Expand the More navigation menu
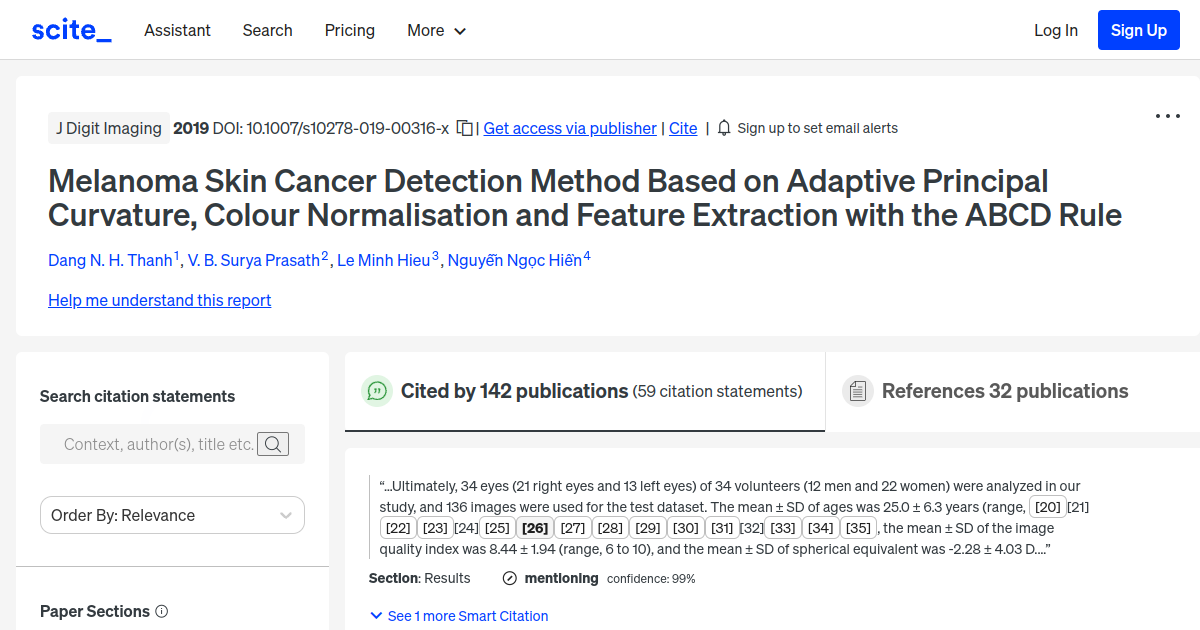Viewport: 1200px width, 630px height. click(436, 30)
